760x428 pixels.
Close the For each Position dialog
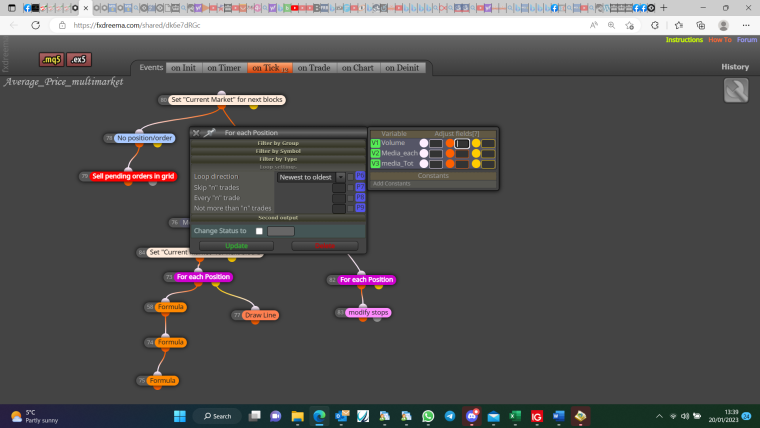[196, 132]
